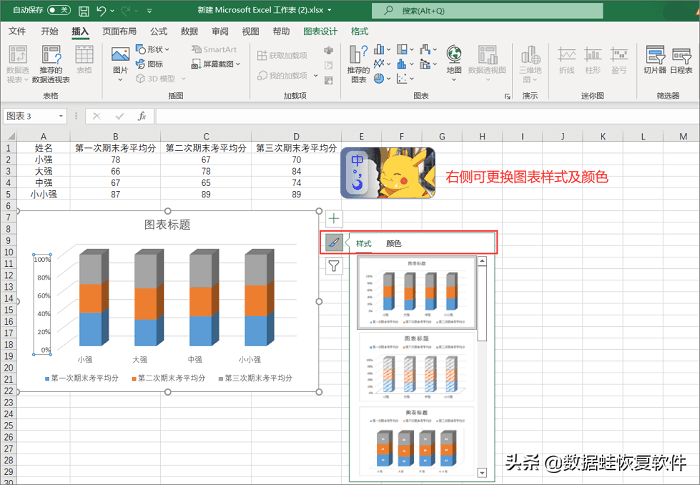Click the Chart Elements plus button
Viewport: 700px width, 485px height.
pyautogui.click(x=334, y=219)
